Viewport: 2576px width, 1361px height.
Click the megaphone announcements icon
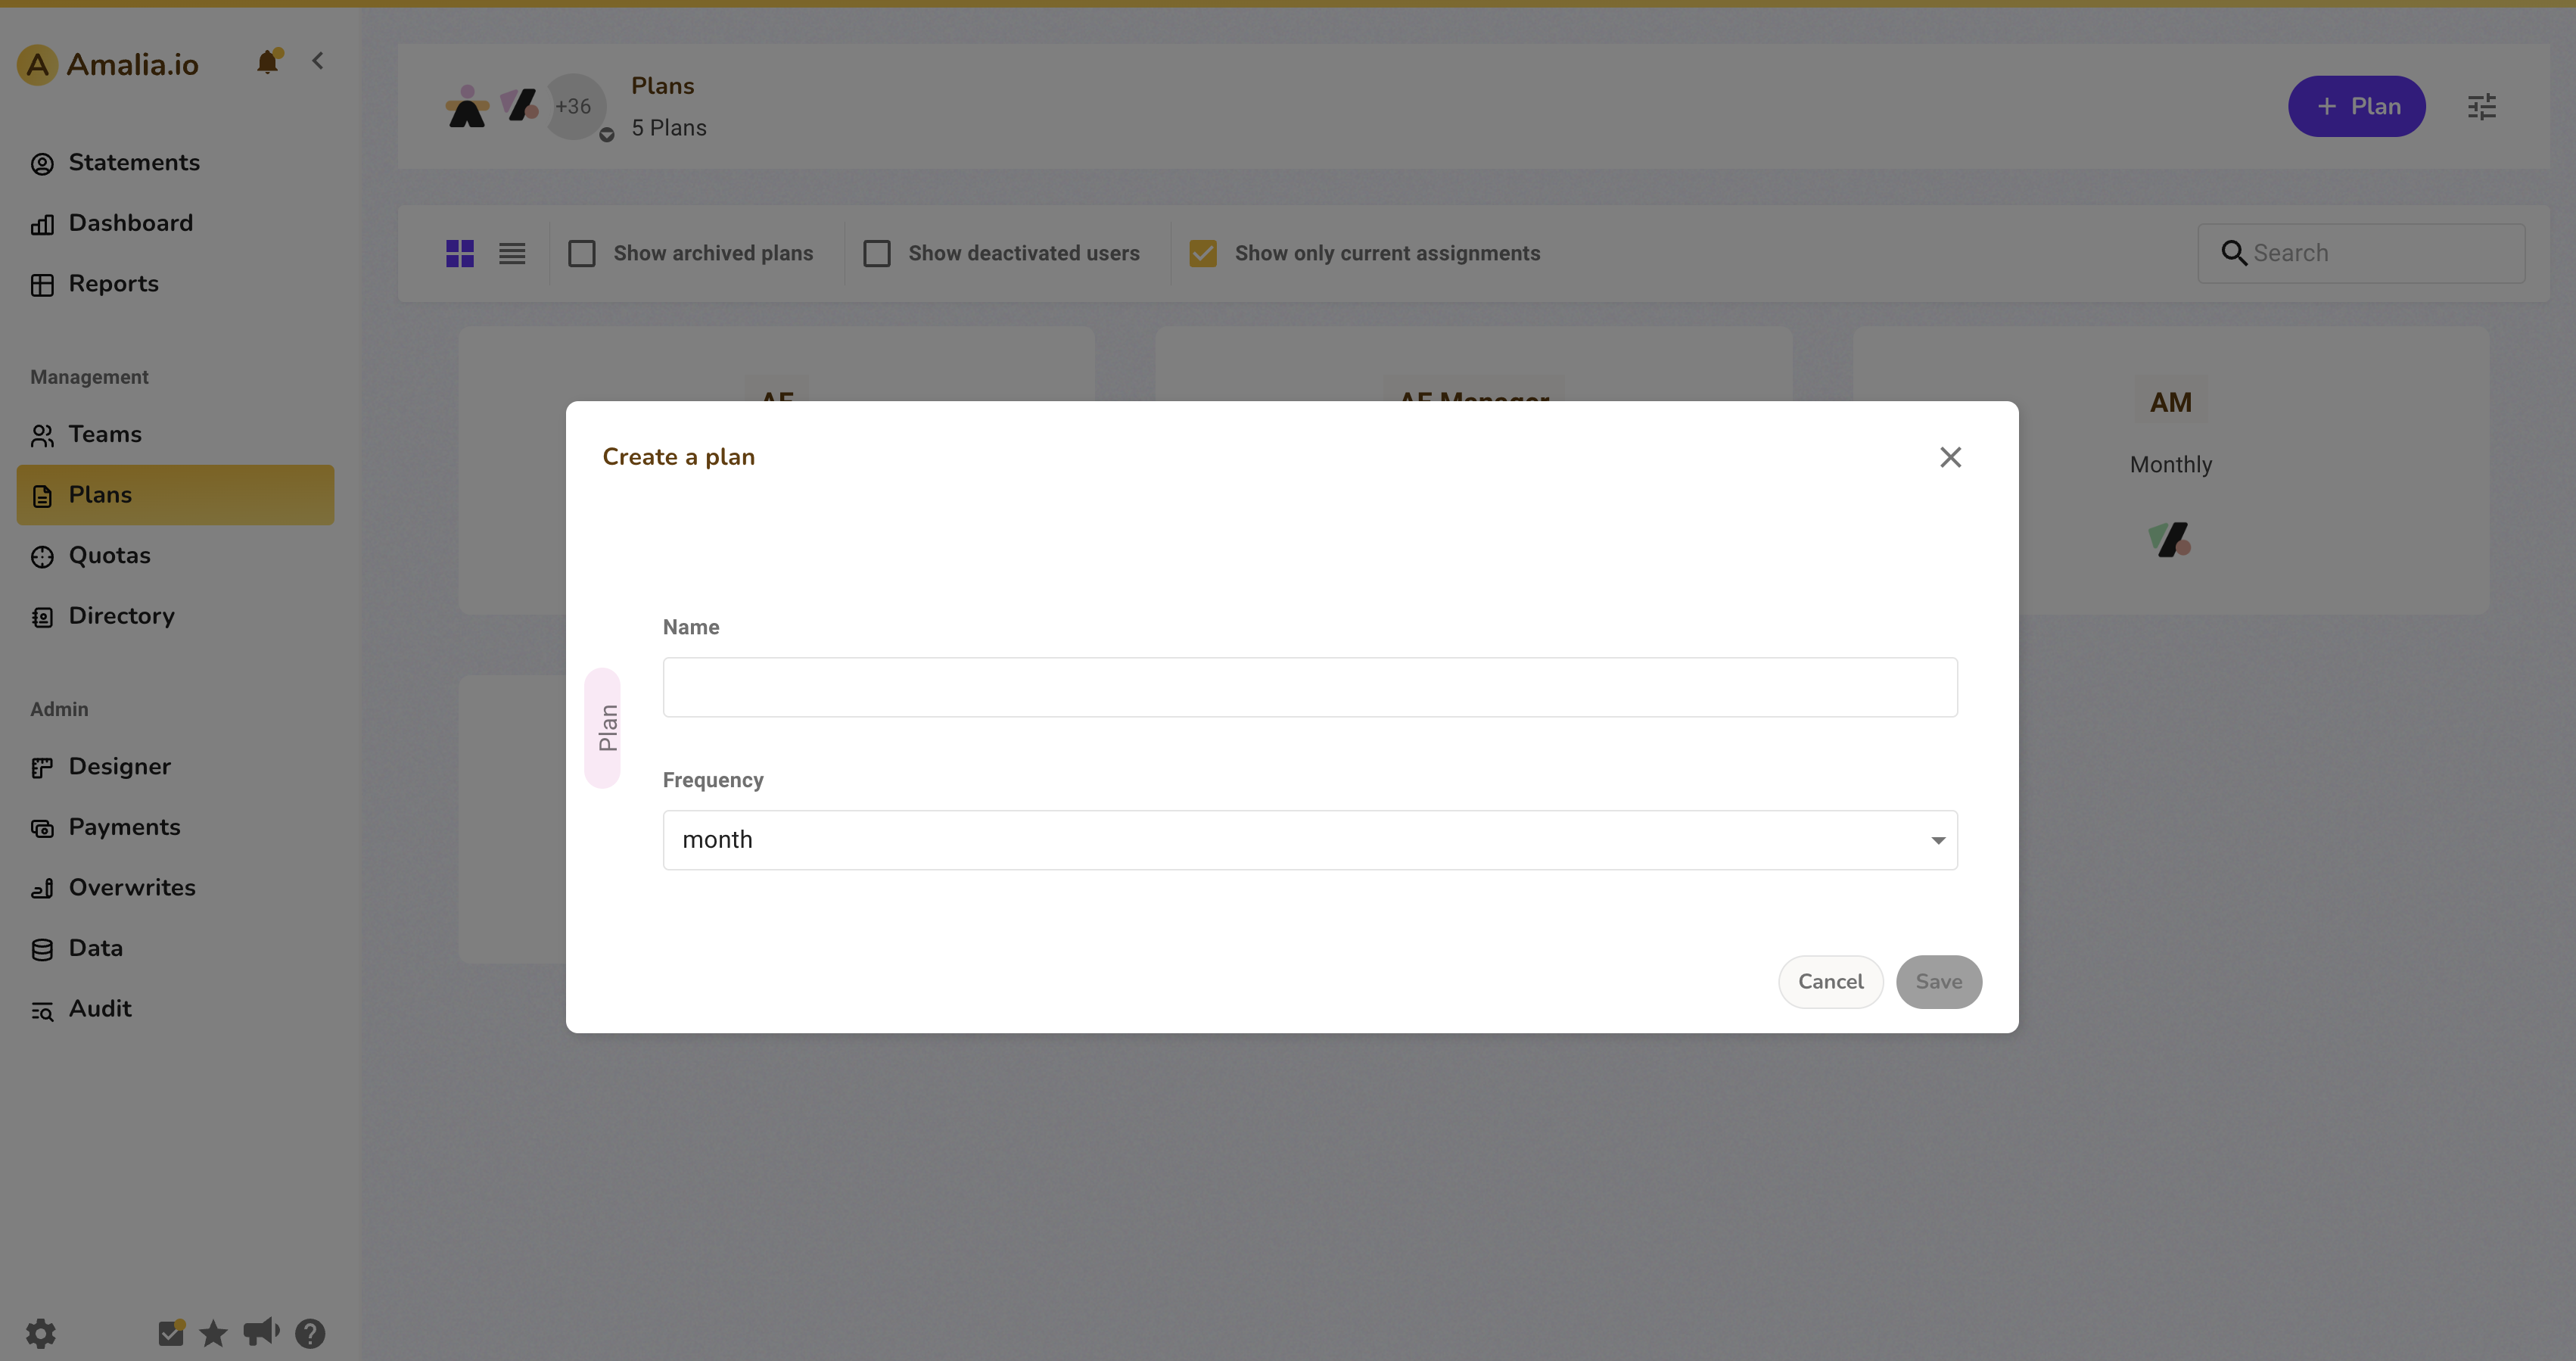click(x=261, y=1332)
